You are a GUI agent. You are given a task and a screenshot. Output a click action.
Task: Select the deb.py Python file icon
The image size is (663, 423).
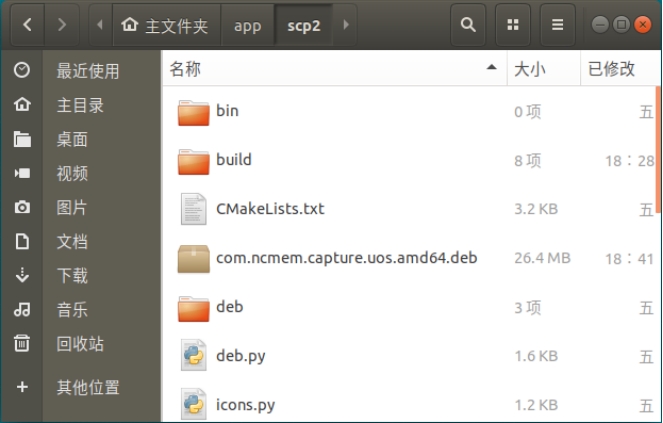coord(193,355)
